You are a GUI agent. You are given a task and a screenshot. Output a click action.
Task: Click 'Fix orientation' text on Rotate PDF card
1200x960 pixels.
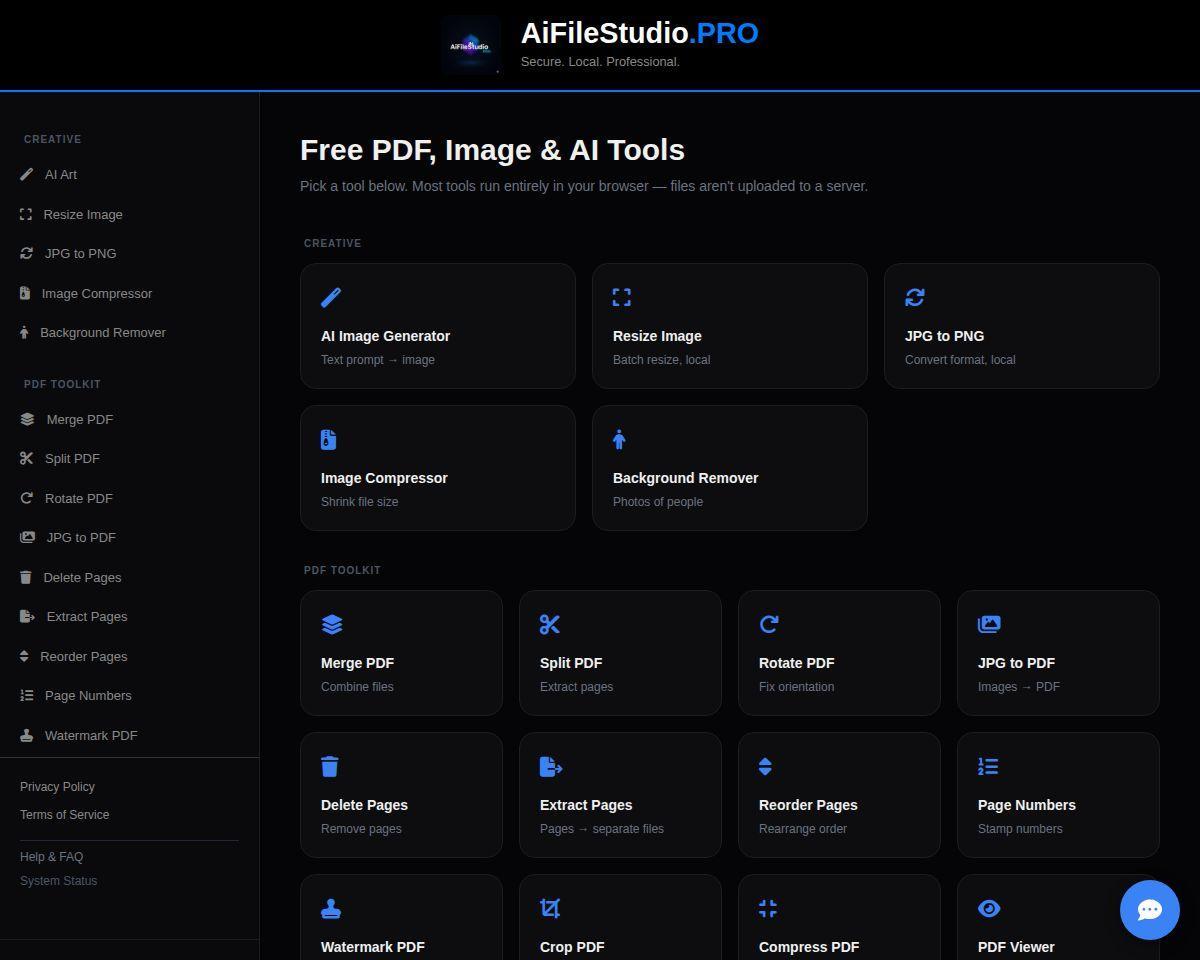click(x=797, y=687)
